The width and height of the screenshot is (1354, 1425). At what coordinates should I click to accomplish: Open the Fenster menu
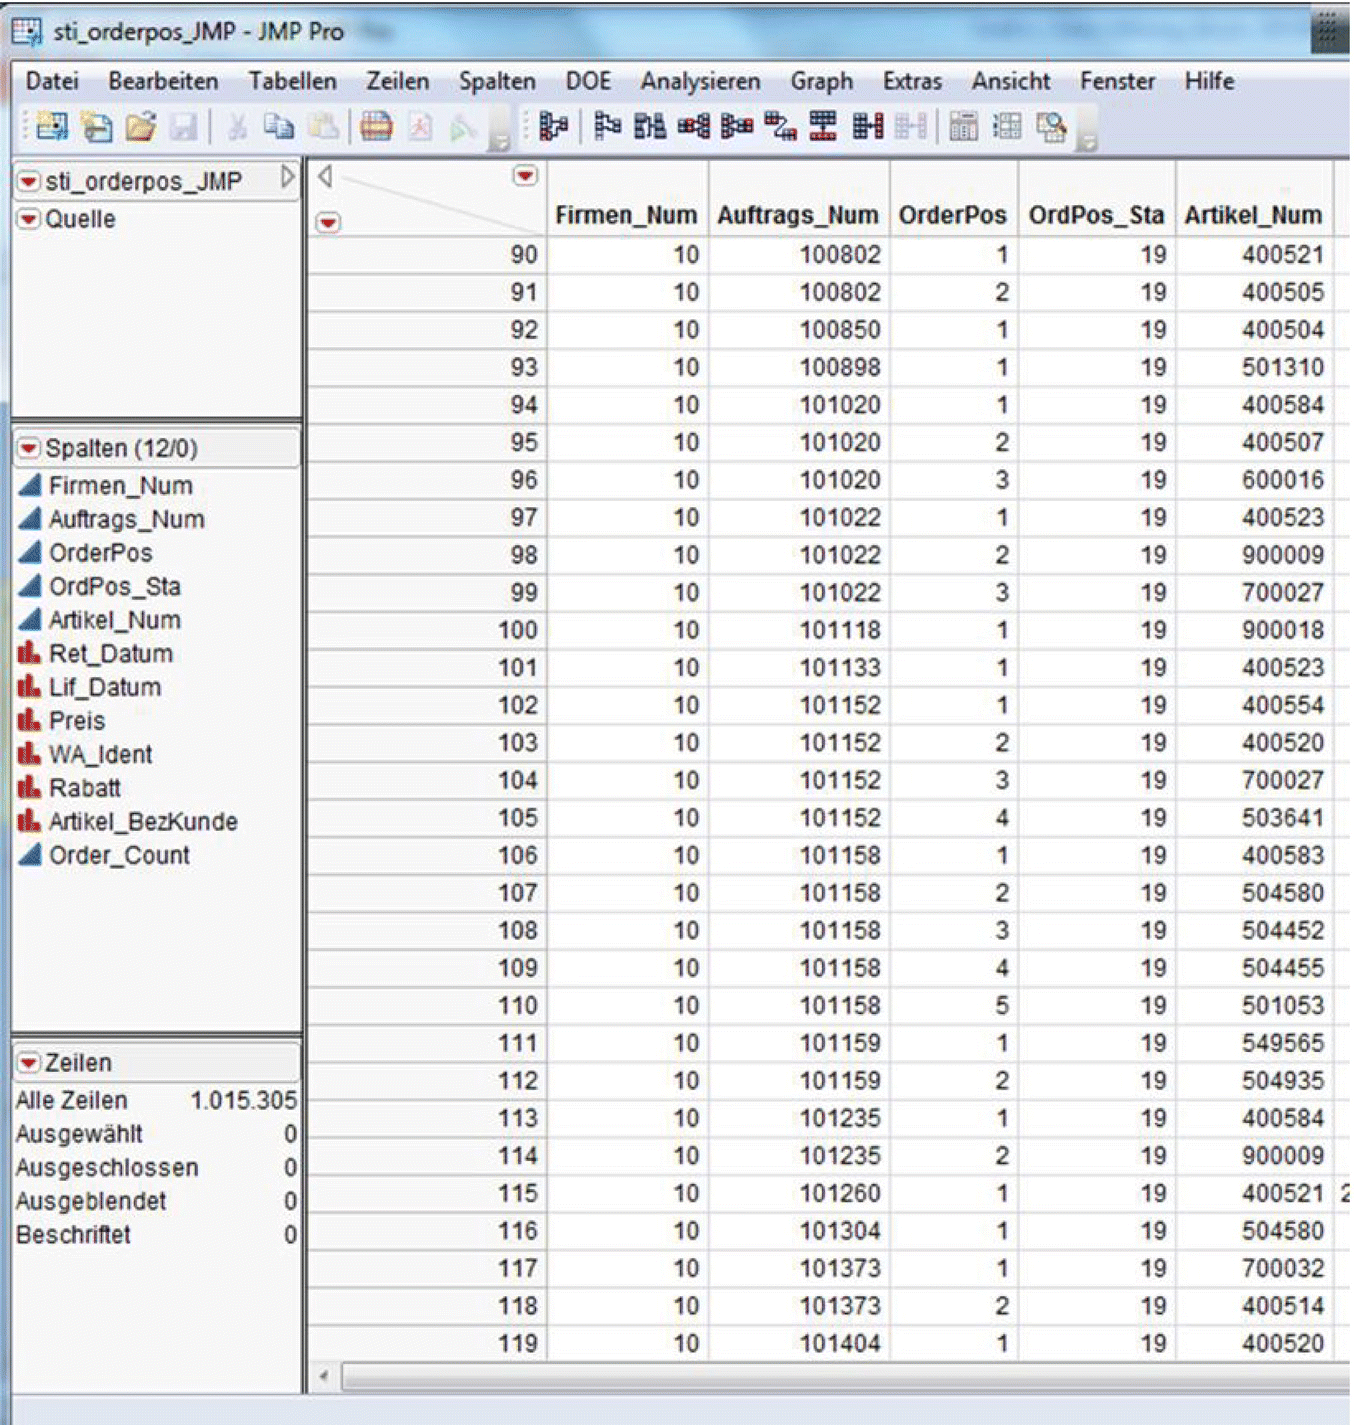1118,81
